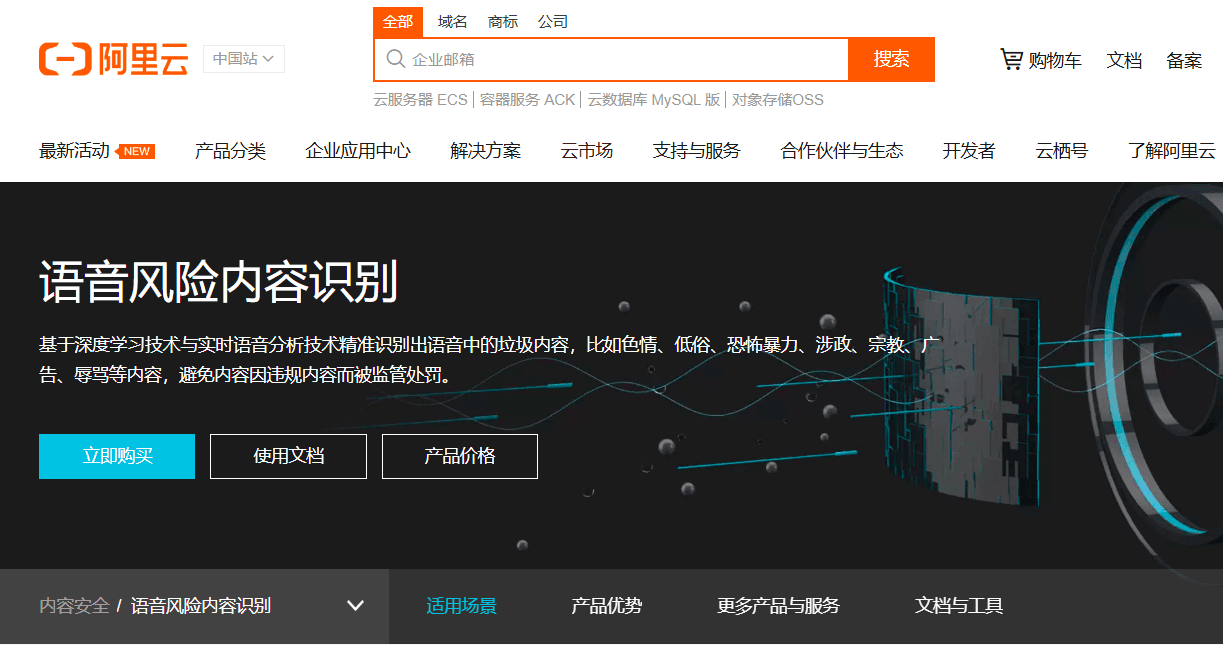Open the 云栖号 menu
This screenshot has height=645, width=1223.
1062,151
